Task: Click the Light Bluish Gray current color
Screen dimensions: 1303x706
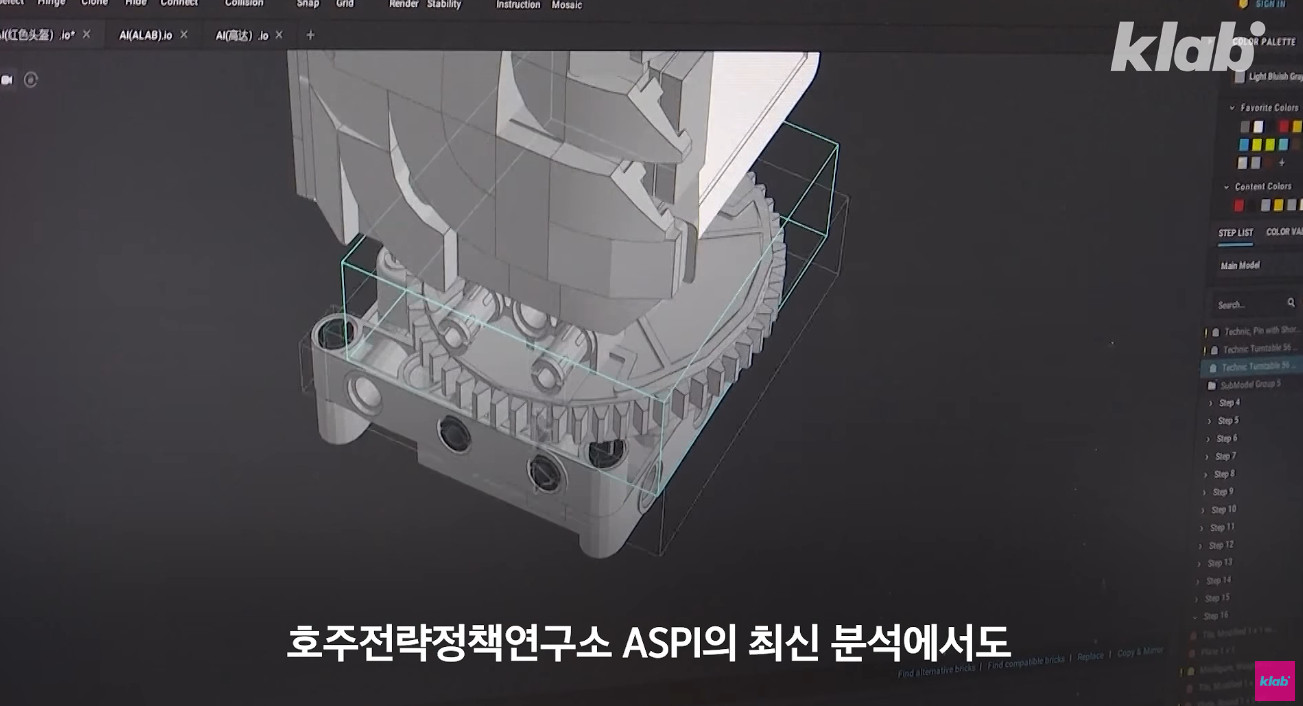Action: tap(1269, 77)
